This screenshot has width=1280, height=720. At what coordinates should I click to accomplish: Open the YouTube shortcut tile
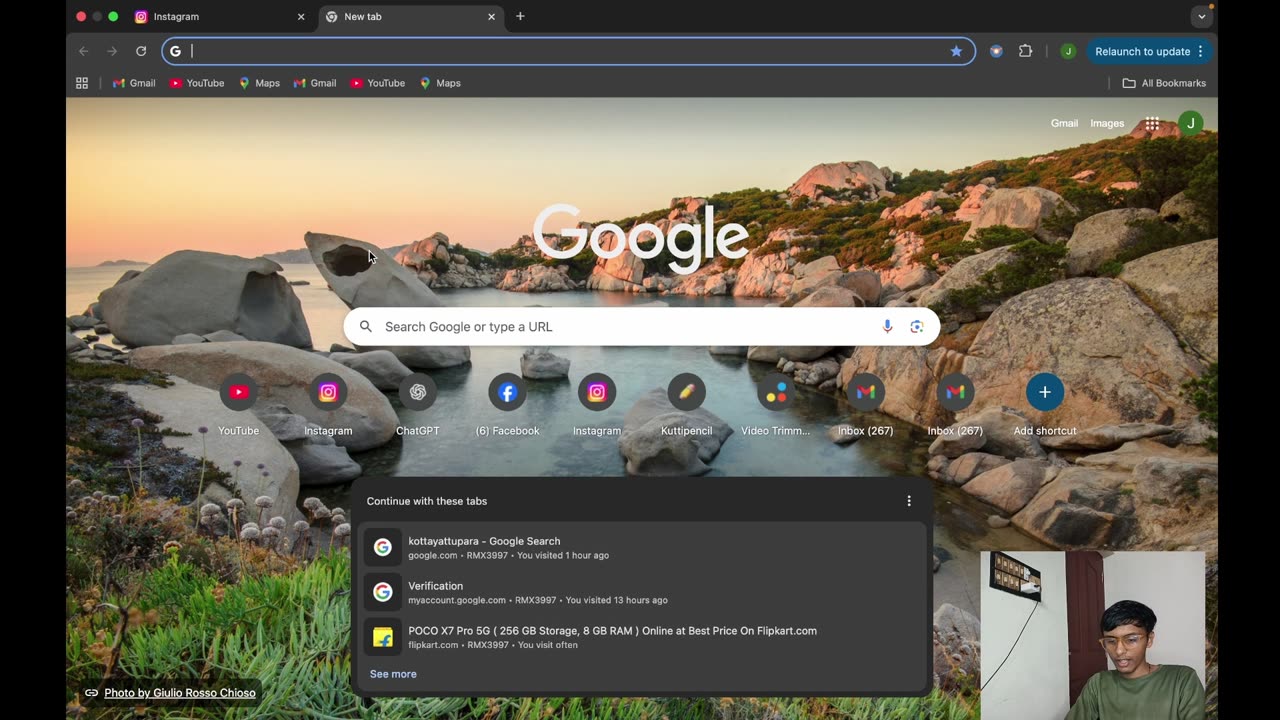click(x=238, y=406)
